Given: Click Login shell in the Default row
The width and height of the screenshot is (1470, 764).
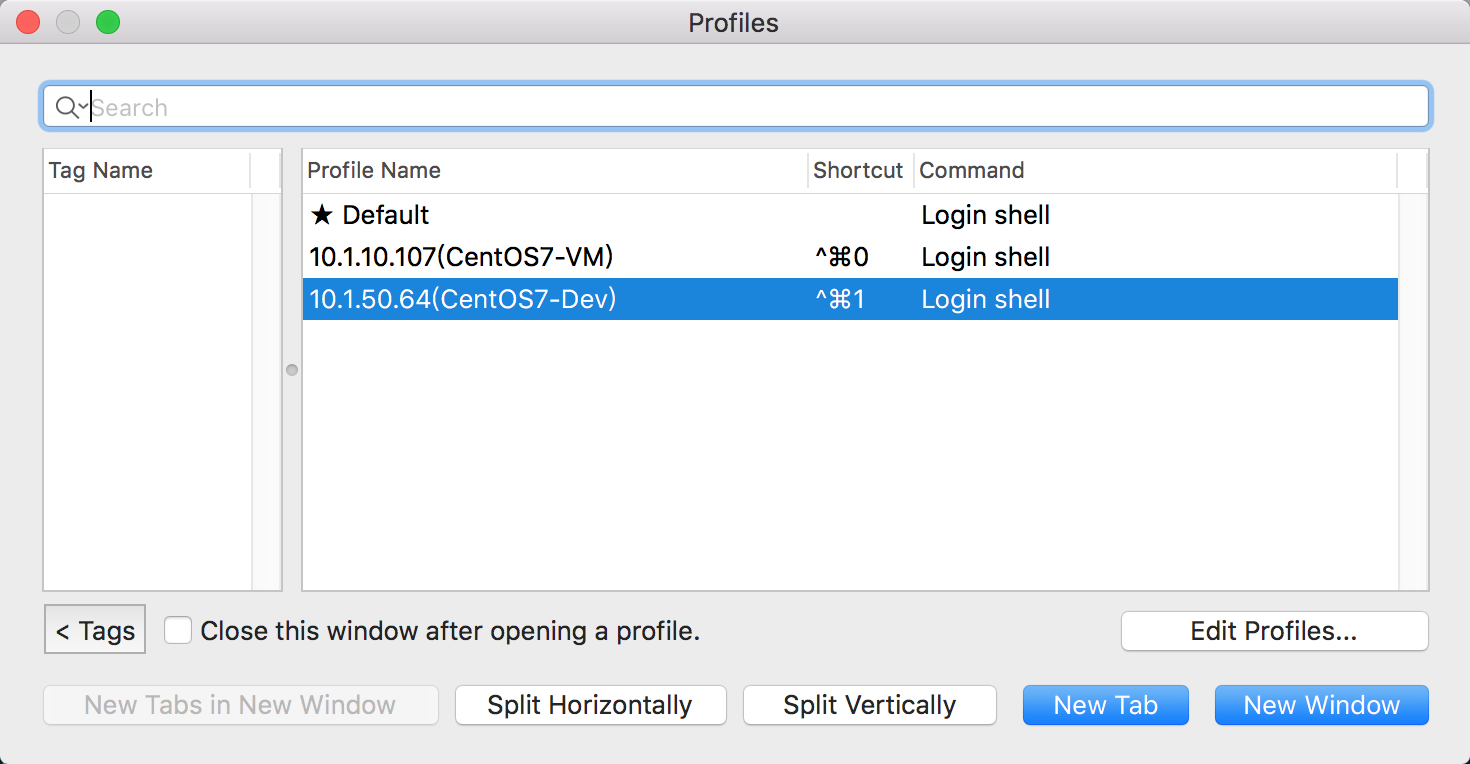Looking at the screenshot, I should (985, 215).
